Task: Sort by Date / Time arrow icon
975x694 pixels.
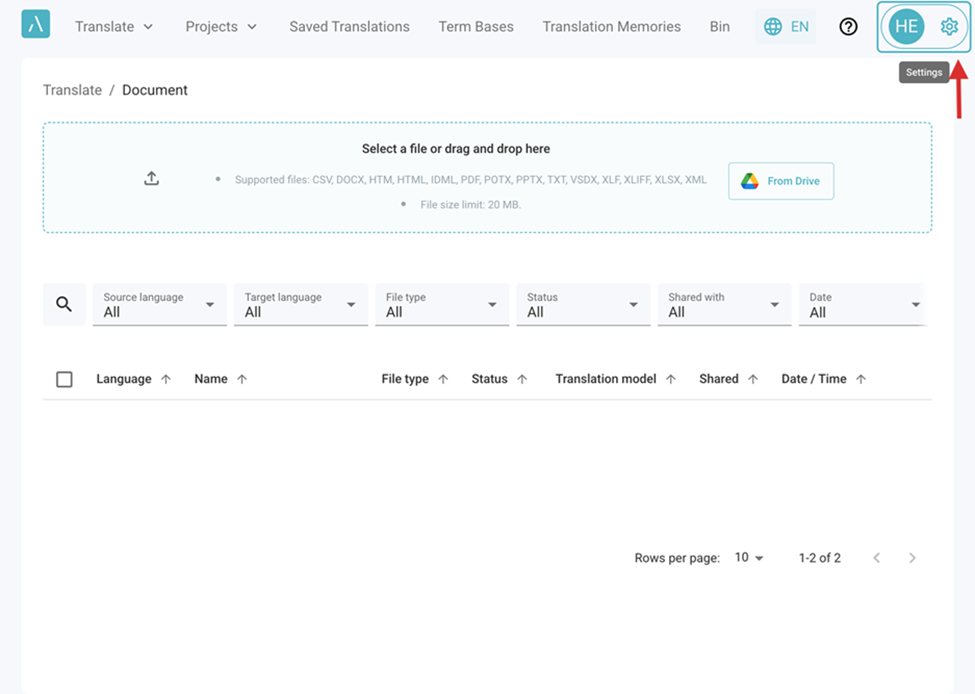Action: (861, 379)
